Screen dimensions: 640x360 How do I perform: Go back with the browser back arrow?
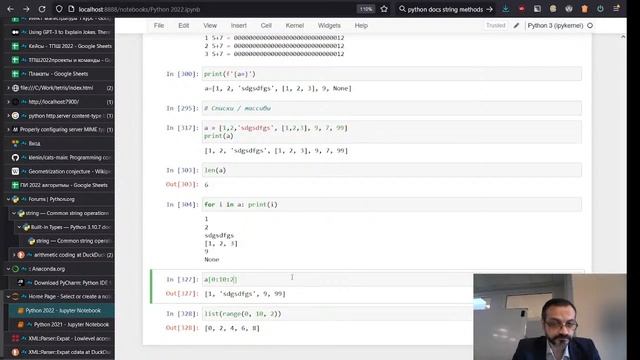11,9
